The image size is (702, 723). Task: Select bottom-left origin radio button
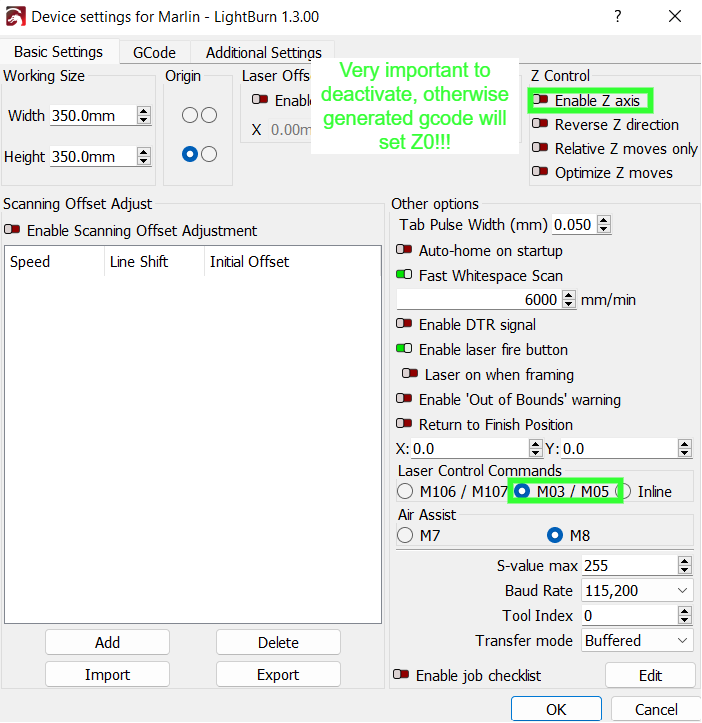tap(190, 154)
